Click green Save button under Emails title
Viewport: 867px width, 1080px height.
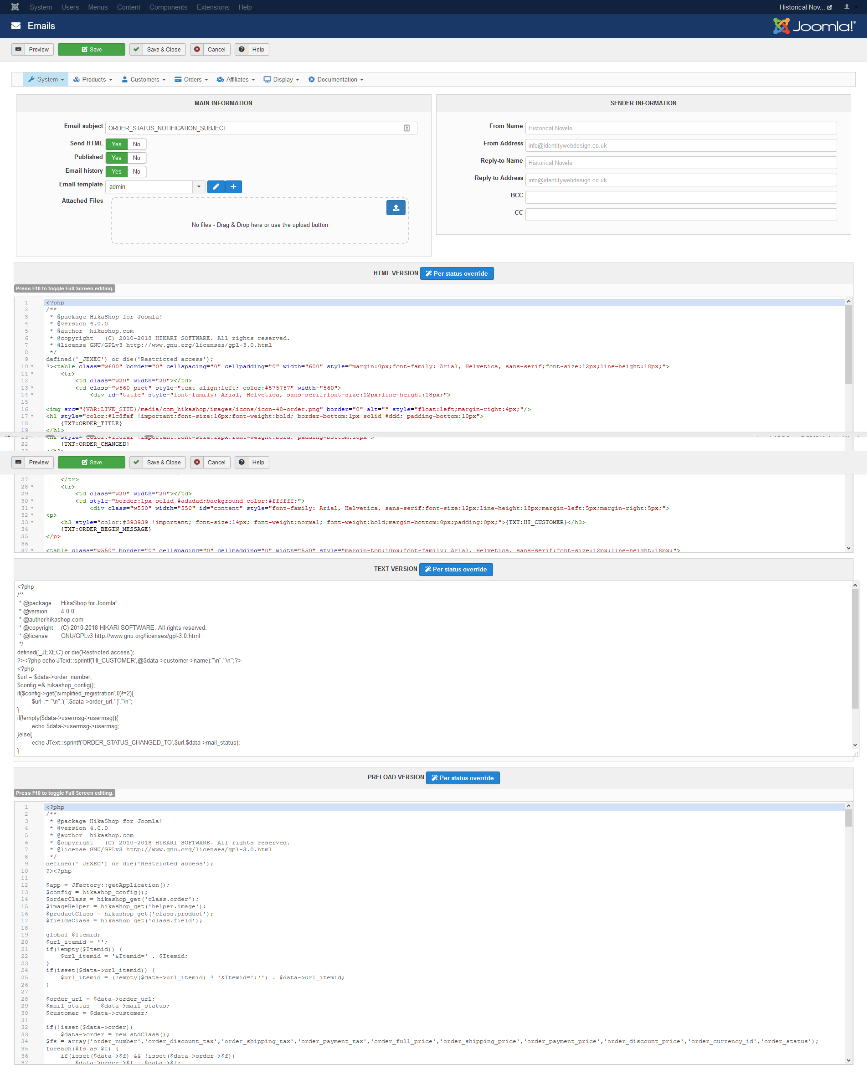tap(92, 50)
